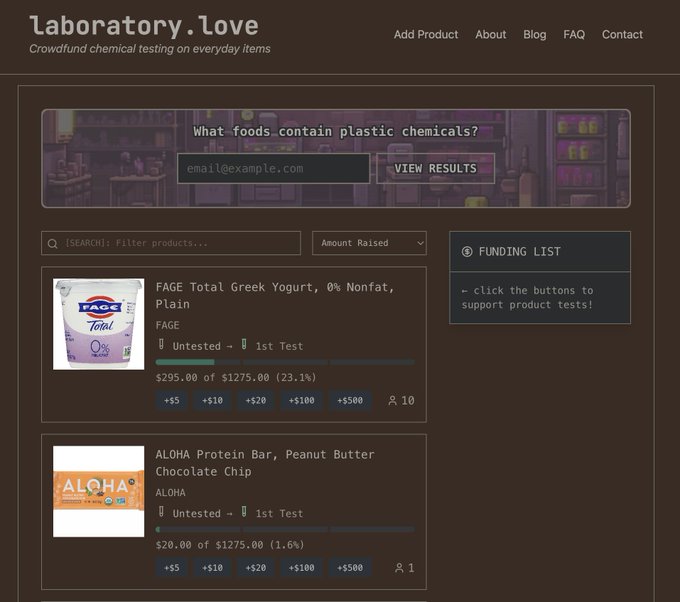Open the Amount Raised sort dropdown

[x=369, y=243]
